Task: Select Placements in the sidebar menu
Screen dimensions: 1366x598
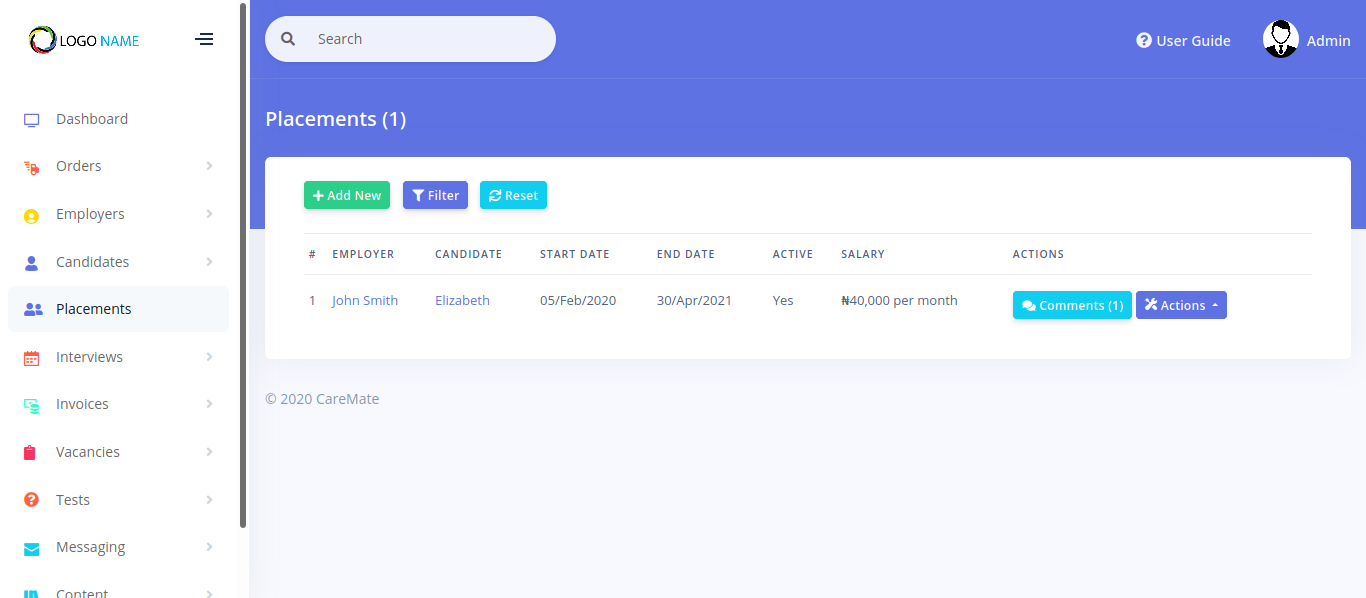Action: 93,309
